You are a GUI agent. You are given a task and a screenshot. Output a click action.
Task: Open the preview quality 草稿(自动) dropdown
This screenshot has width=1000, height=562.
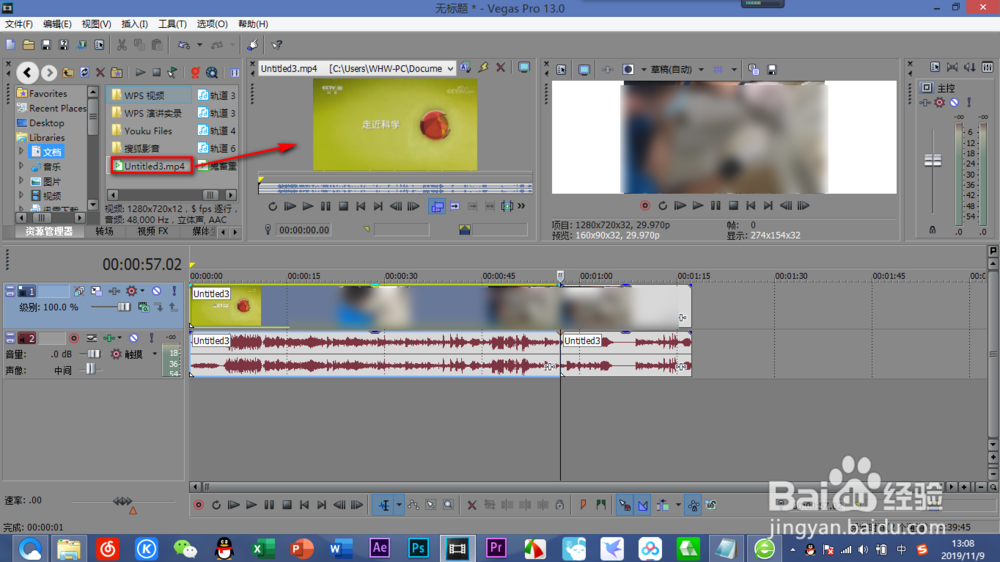(x=701, y=70)
